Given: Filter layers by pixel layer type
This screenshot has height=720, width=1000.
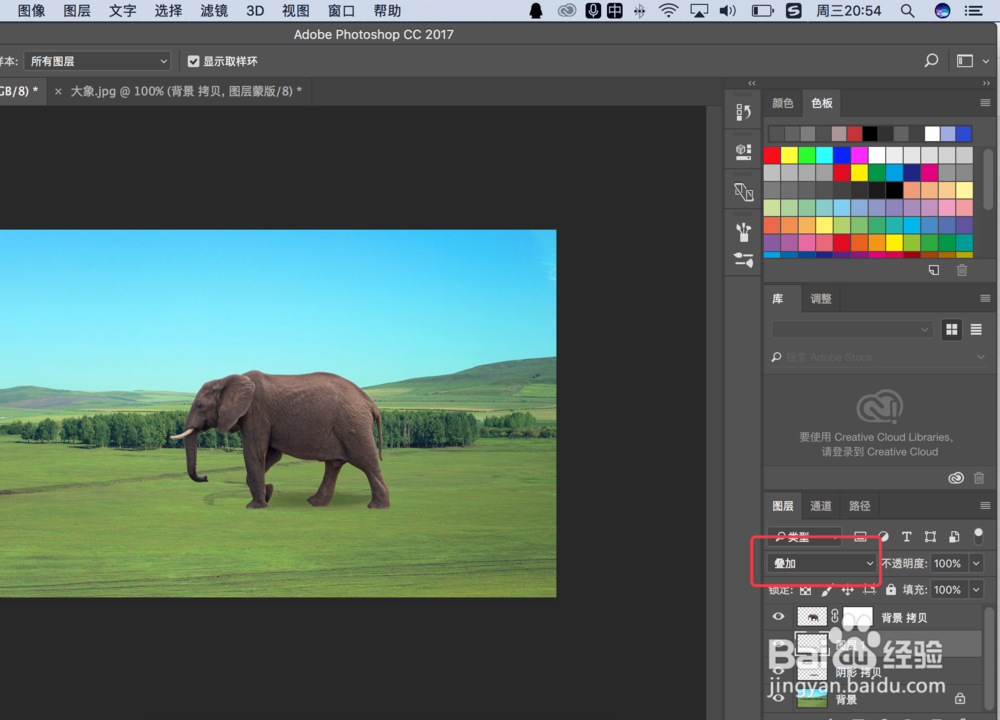Looking at the screenshot, I should click(860, 536).
